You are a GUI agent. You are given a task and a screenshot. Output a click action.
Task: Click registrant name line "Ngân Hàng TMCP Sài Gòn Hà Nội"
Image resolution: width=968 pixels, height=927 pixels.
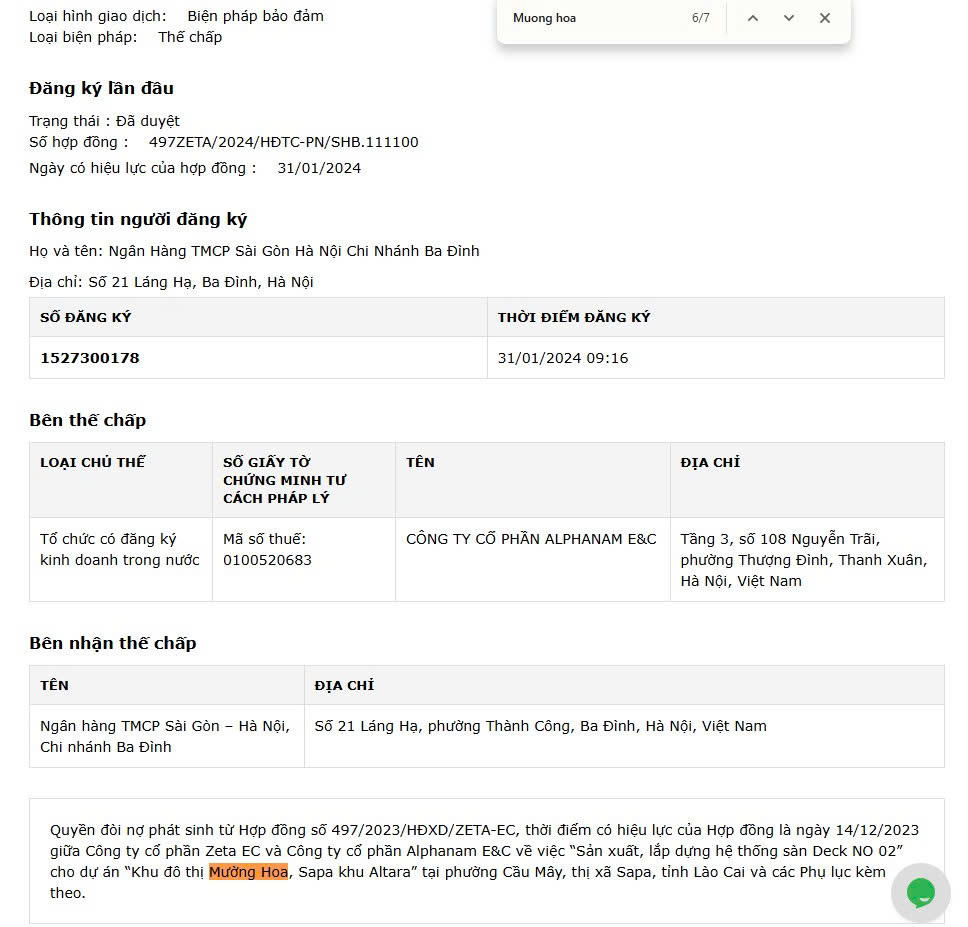254,251
